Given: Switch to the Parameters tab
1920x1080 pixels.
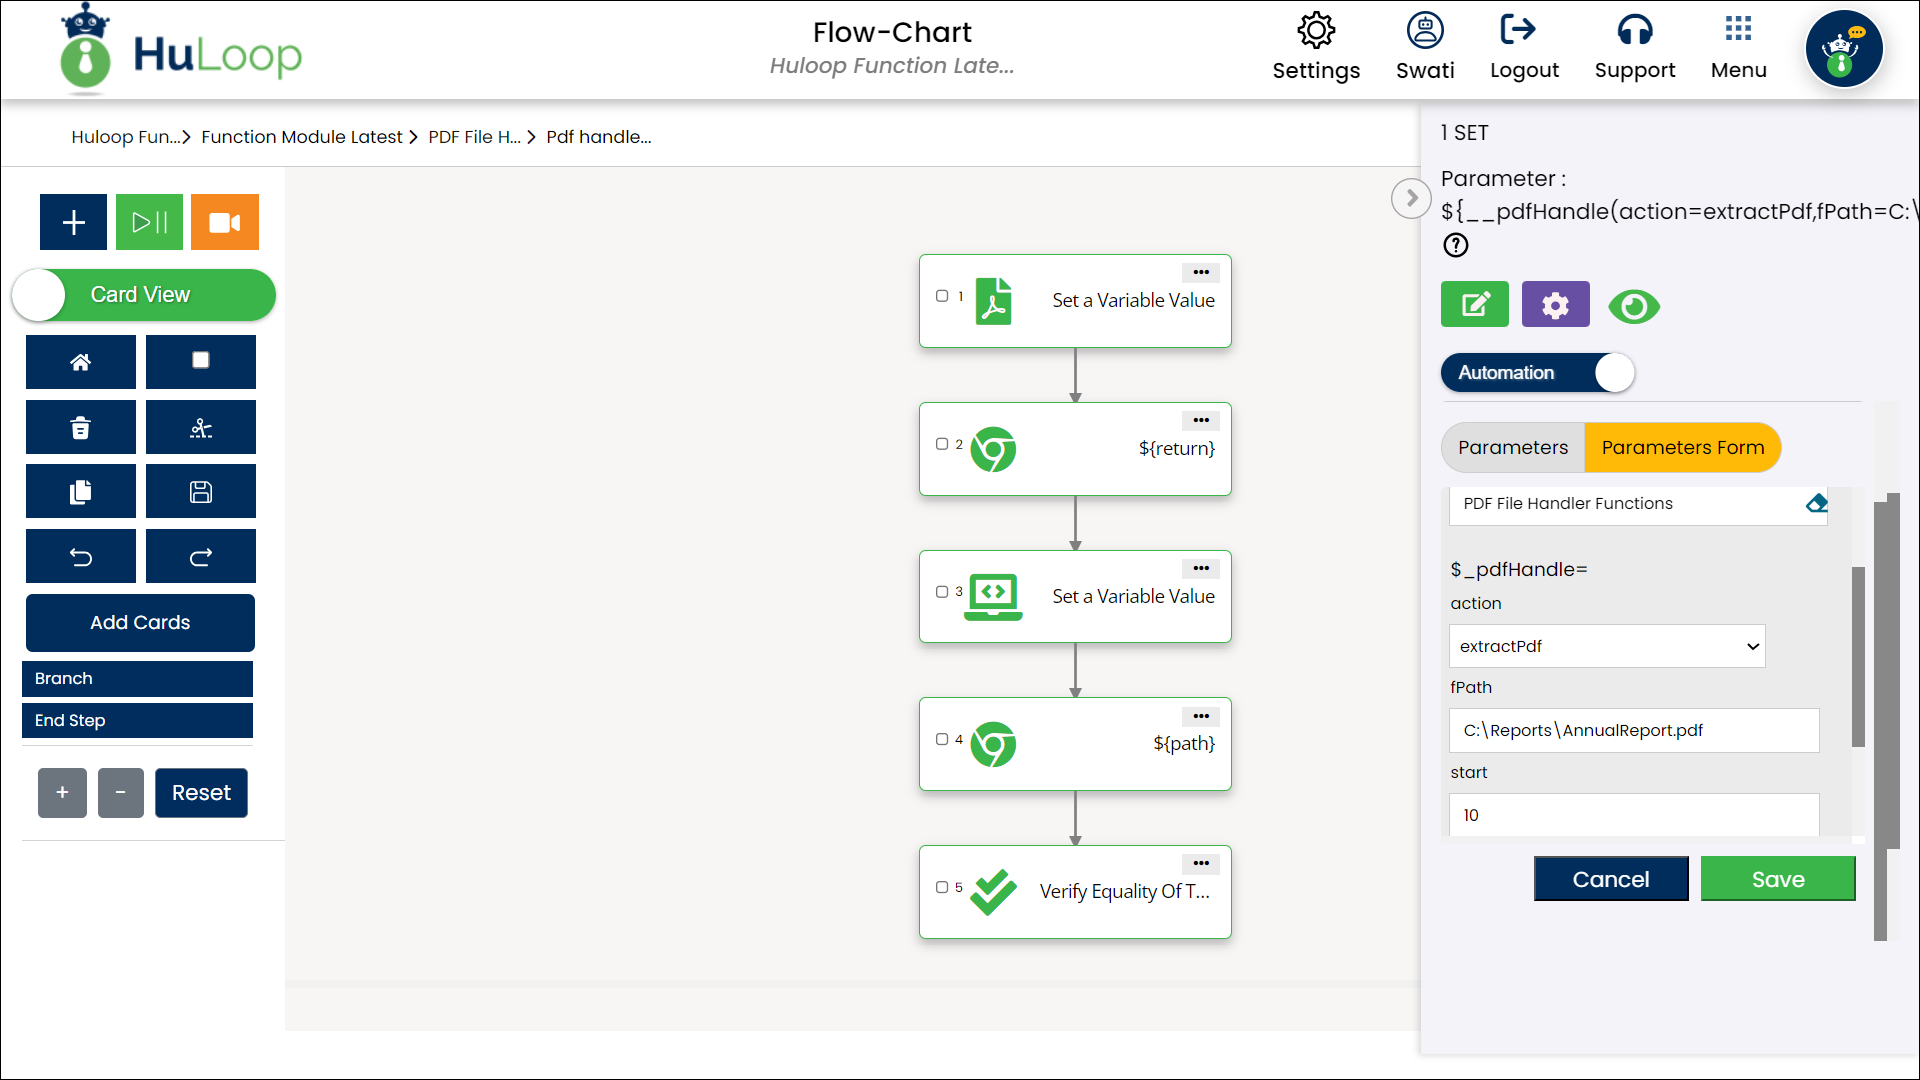Looking at the screenshot, I should pyautogui.click(x=1513, y=448).
